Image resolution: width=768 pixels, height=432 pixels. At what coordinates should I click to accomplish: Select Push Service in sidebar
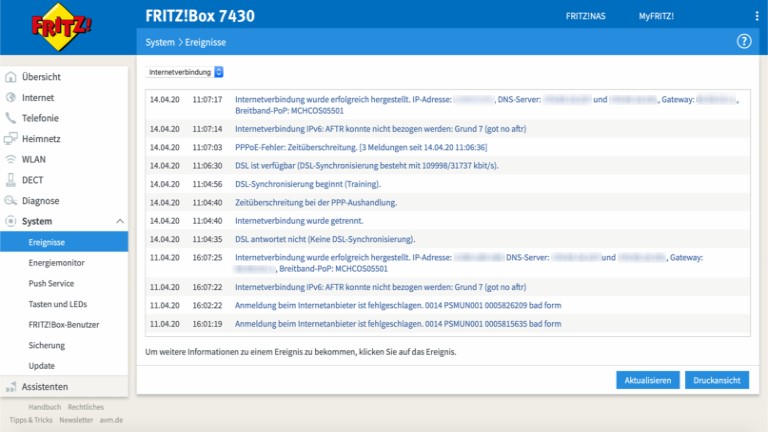51,284
